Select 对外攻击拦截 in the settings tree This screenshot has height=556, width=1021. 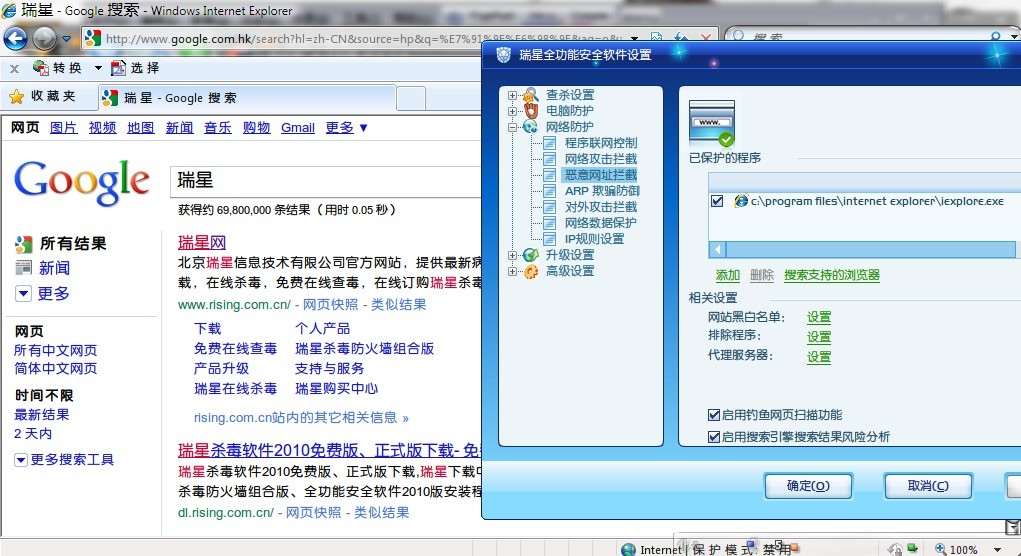[x=600, y=207]
